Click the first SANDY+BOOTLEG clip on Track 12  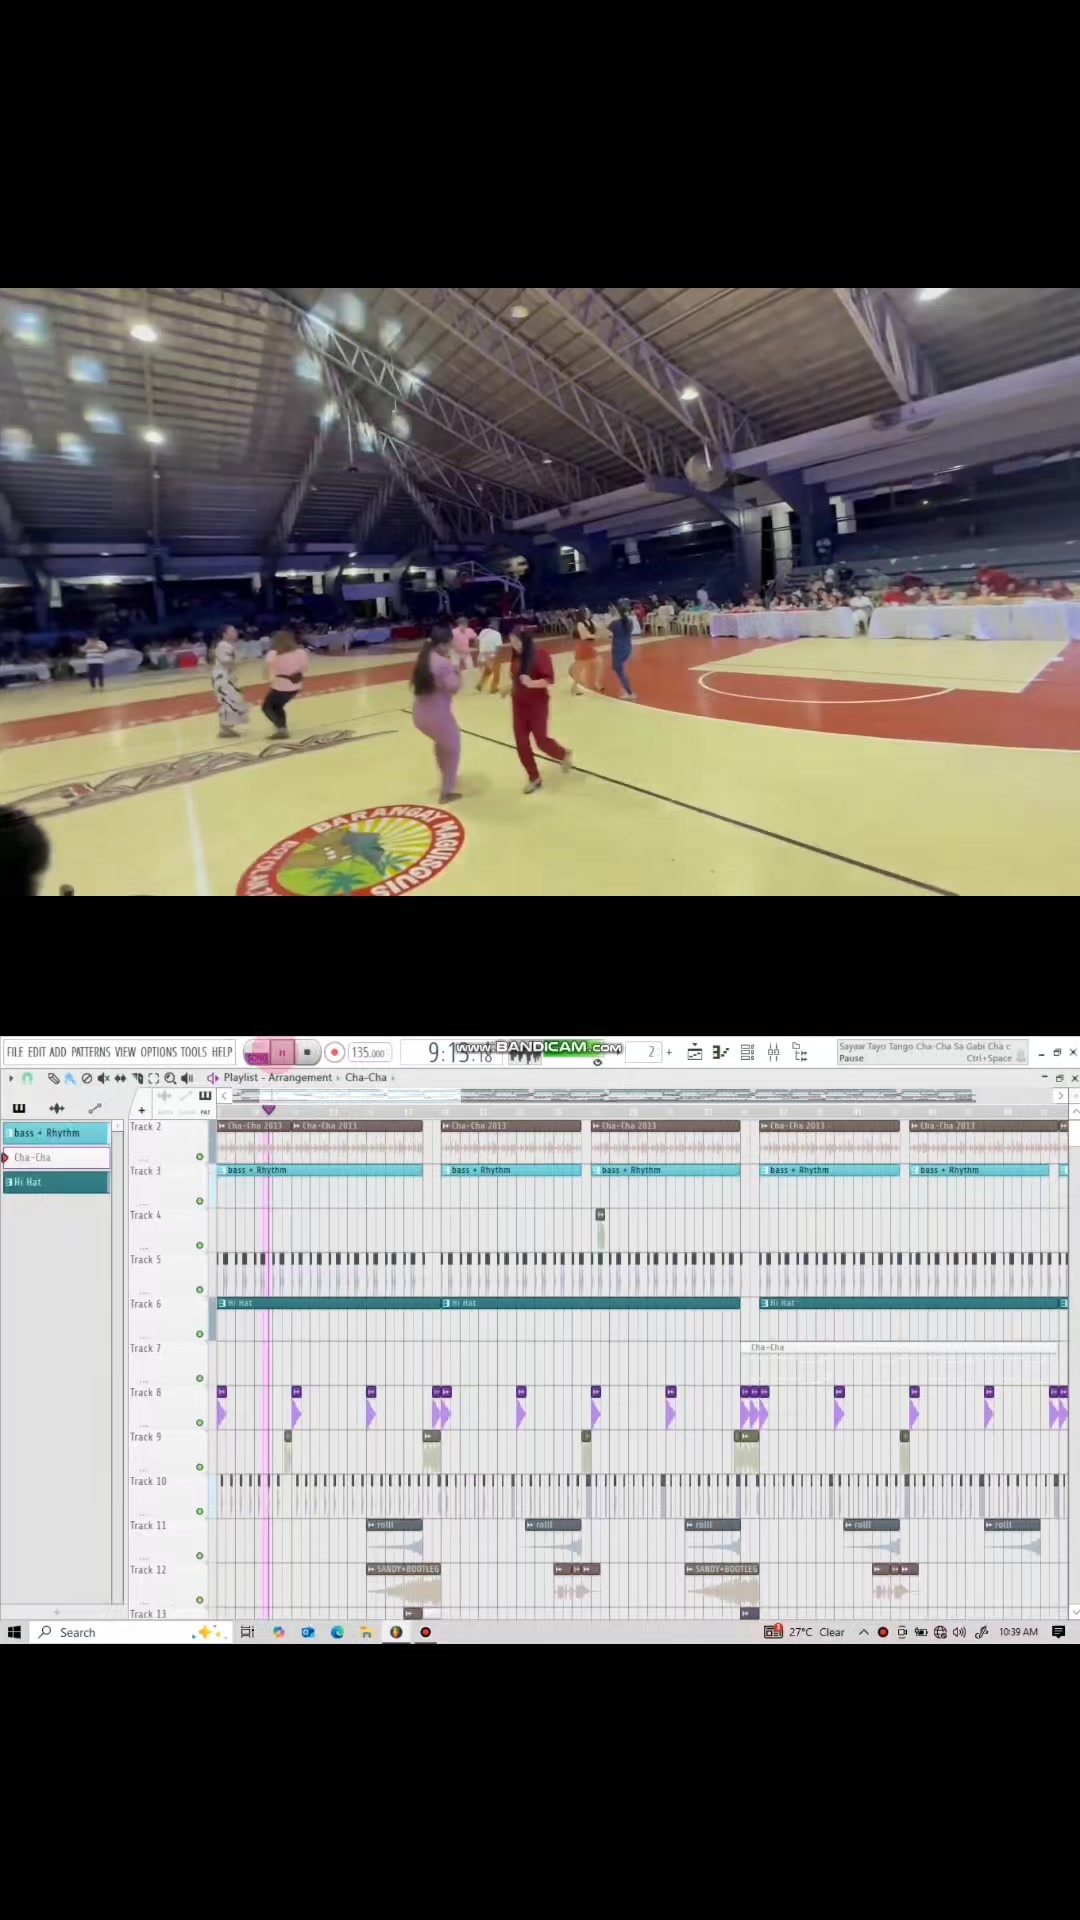click(403, 1584)
